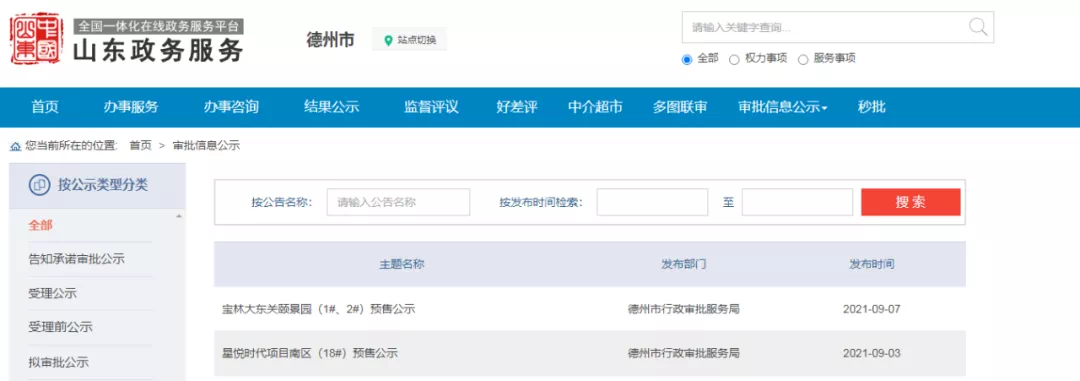Select 全部 in the left category list
The image size is (1080, 381).
click(41, 225)
